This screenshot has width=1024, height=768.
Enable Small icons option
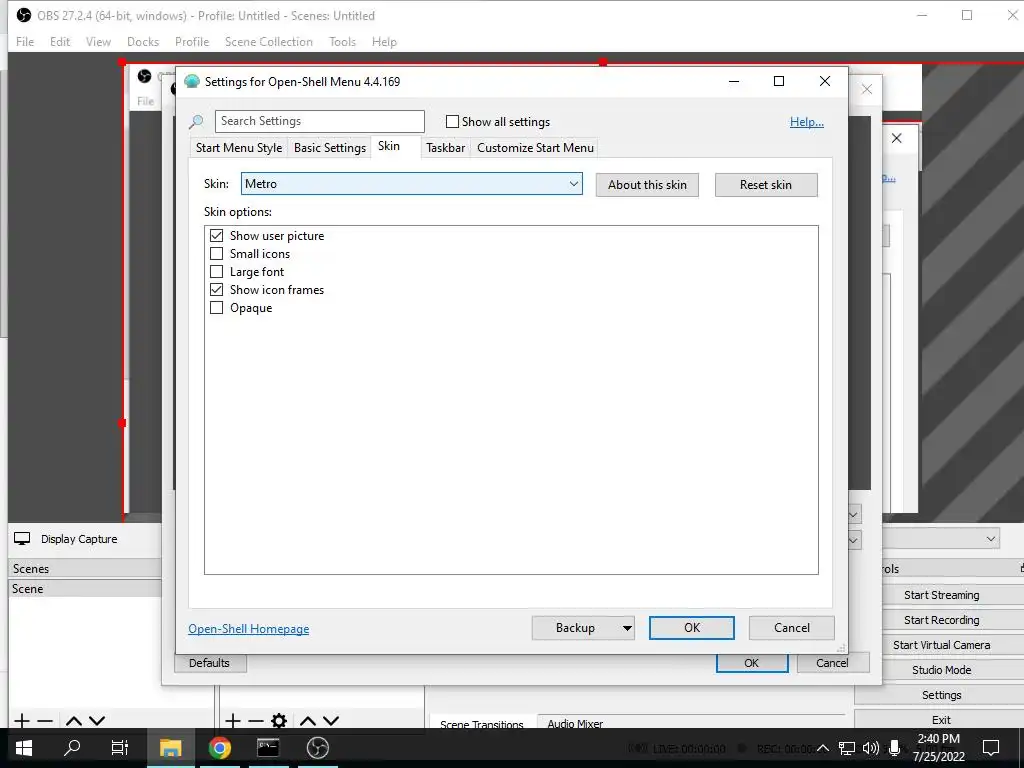[x=216, y=253]
